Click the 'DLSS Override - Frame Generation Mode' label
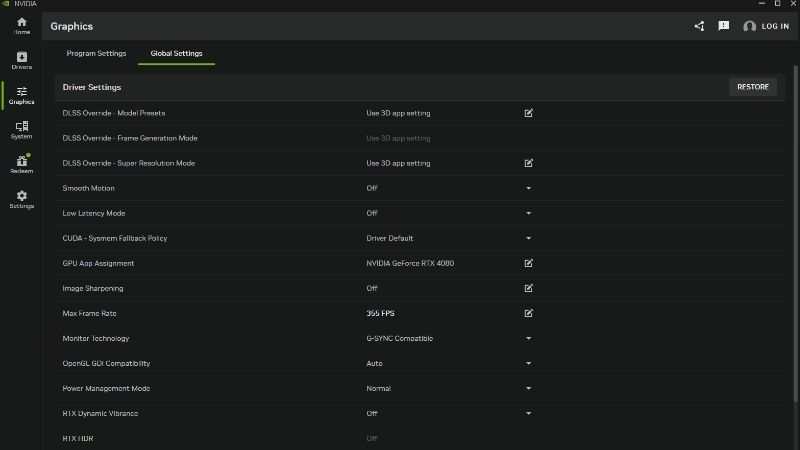The height and width of the screenshot is (450, 800). click(130, 138)
